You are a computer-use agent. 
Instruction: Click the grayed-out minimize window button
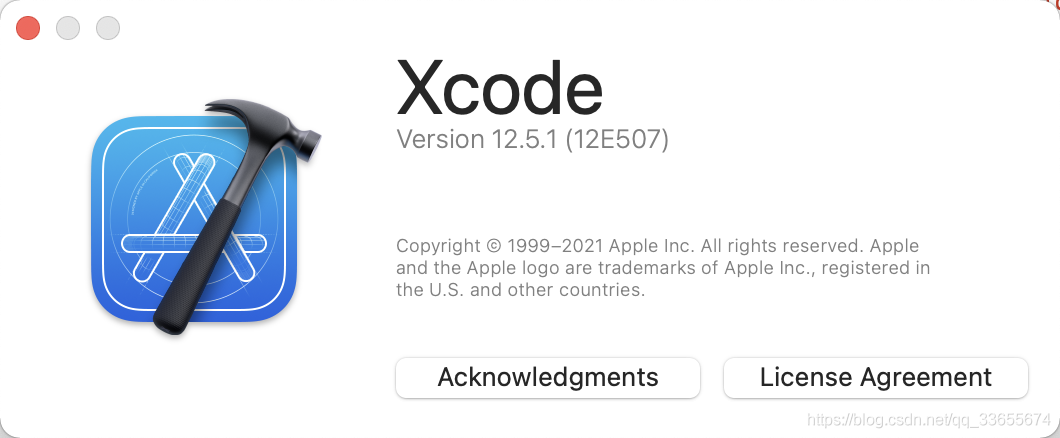pyautogui.click(x=68, y=28)
